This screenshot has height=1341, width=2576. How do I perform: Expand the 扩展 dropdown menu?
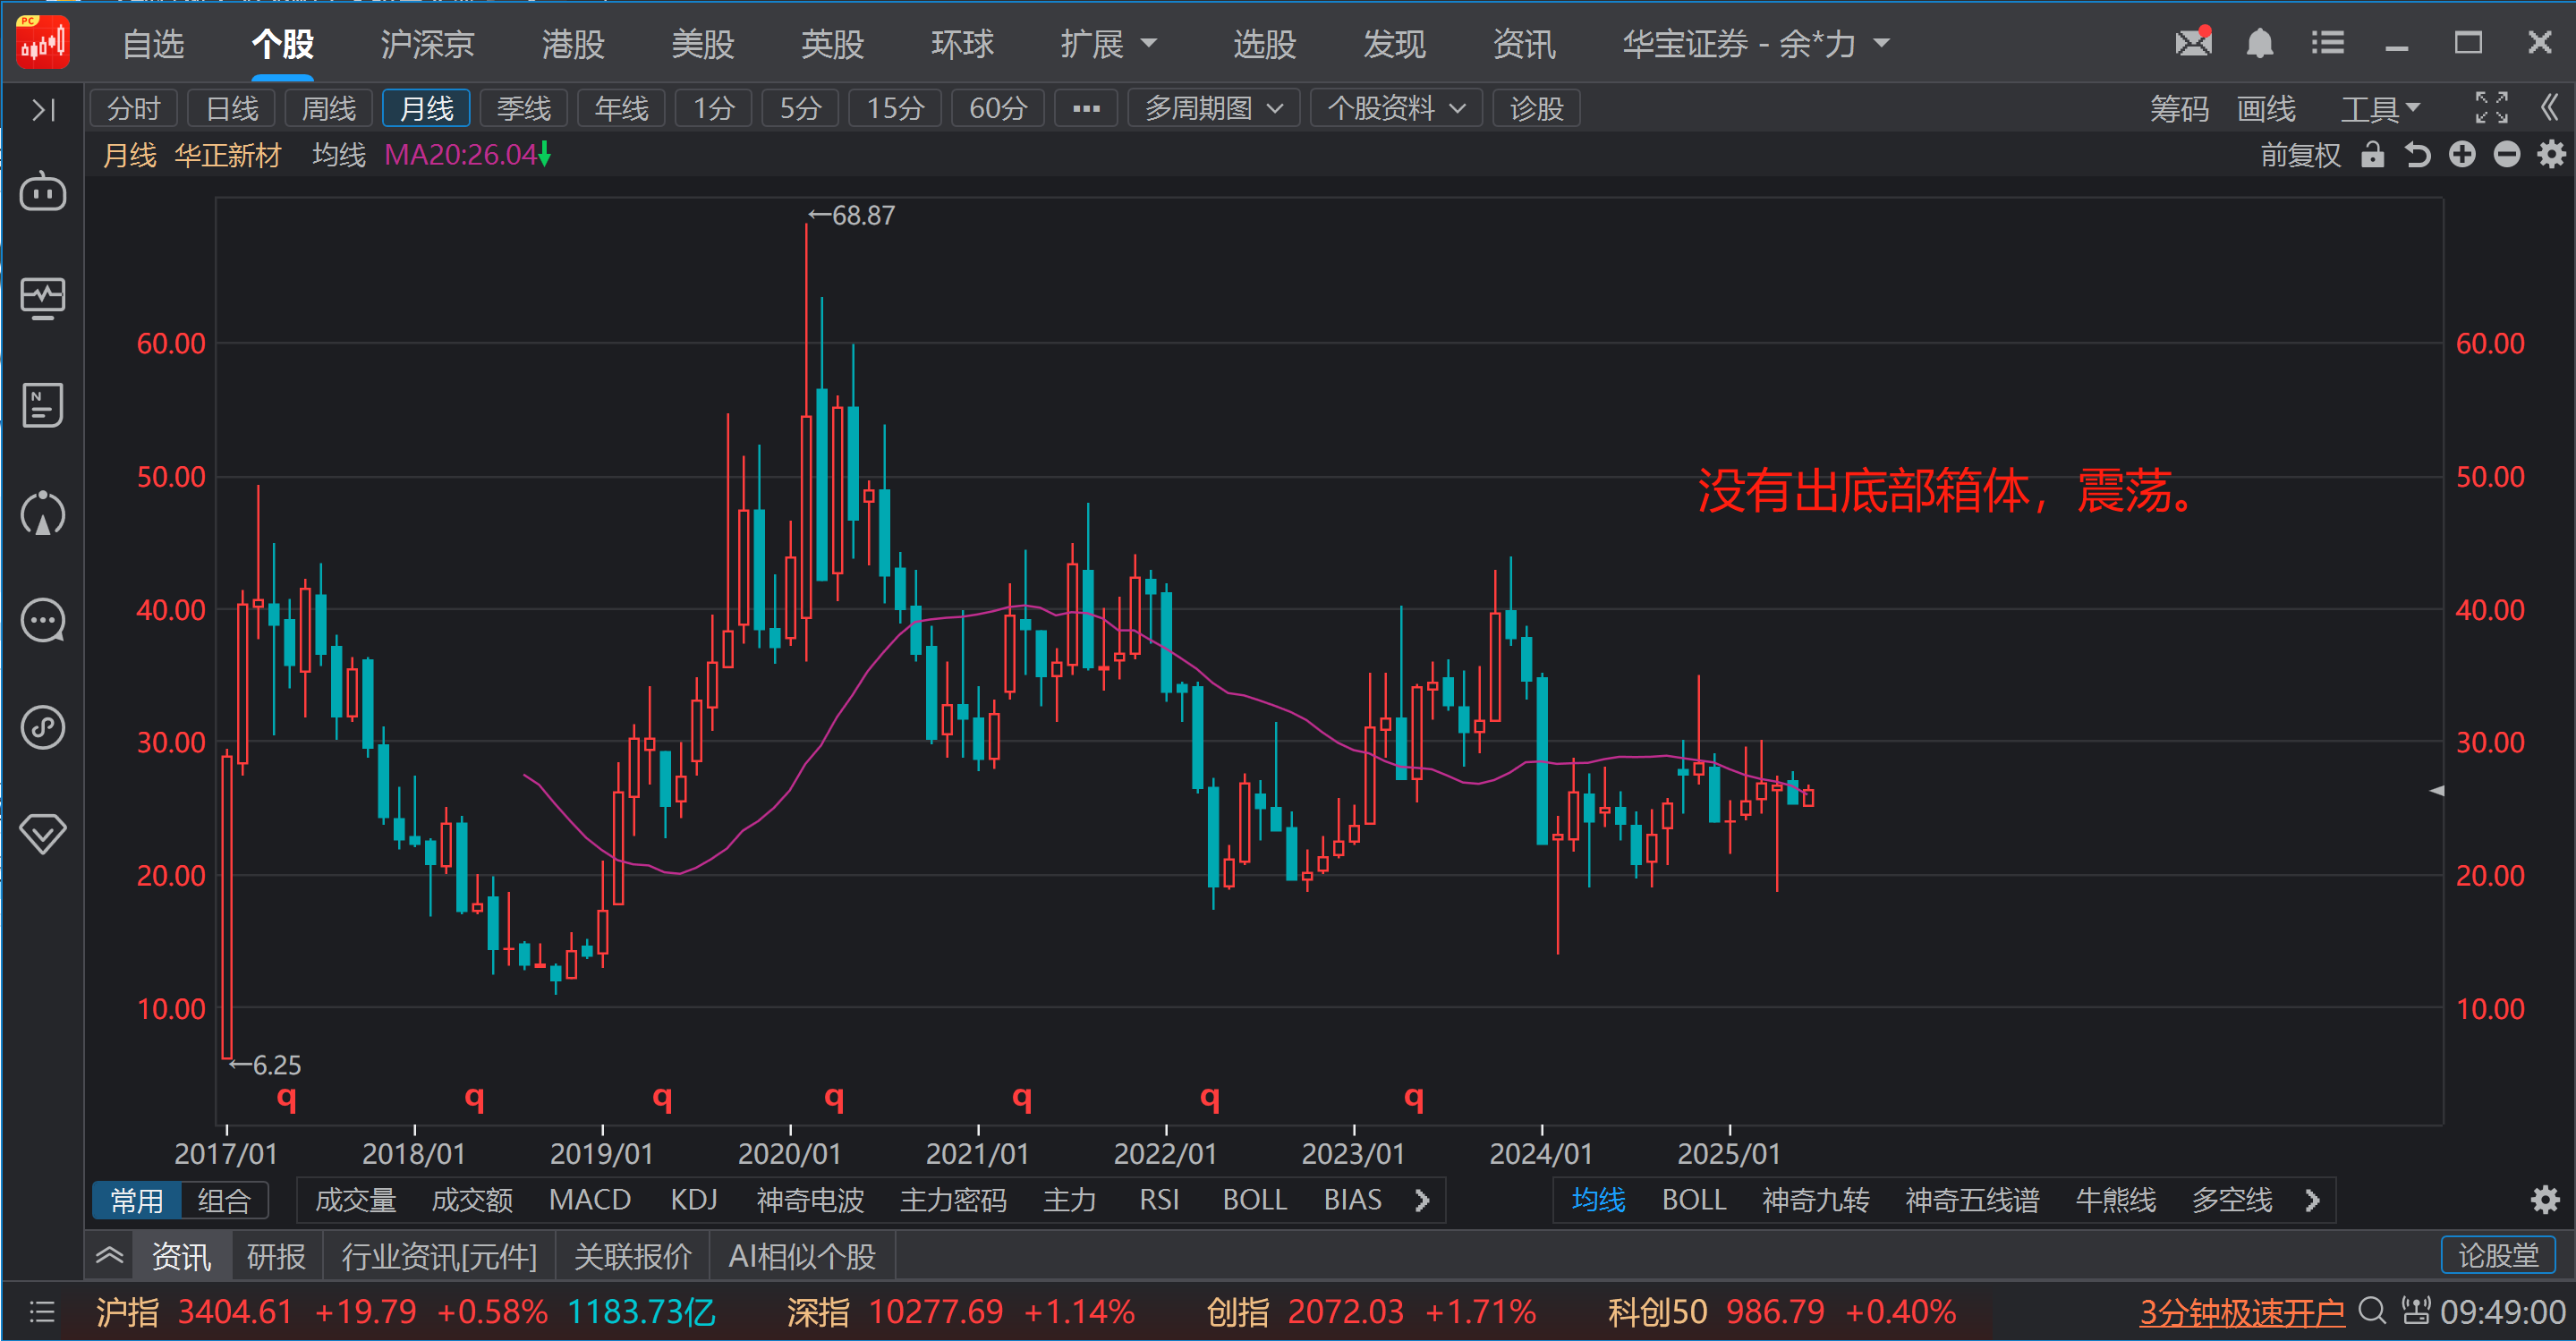[1108, 43]
